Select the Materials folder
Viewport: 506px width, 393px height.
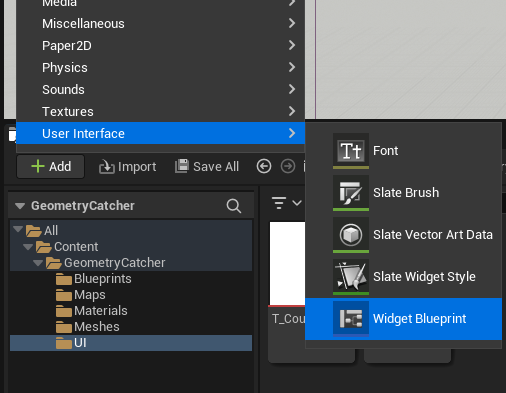coord(91,311)
